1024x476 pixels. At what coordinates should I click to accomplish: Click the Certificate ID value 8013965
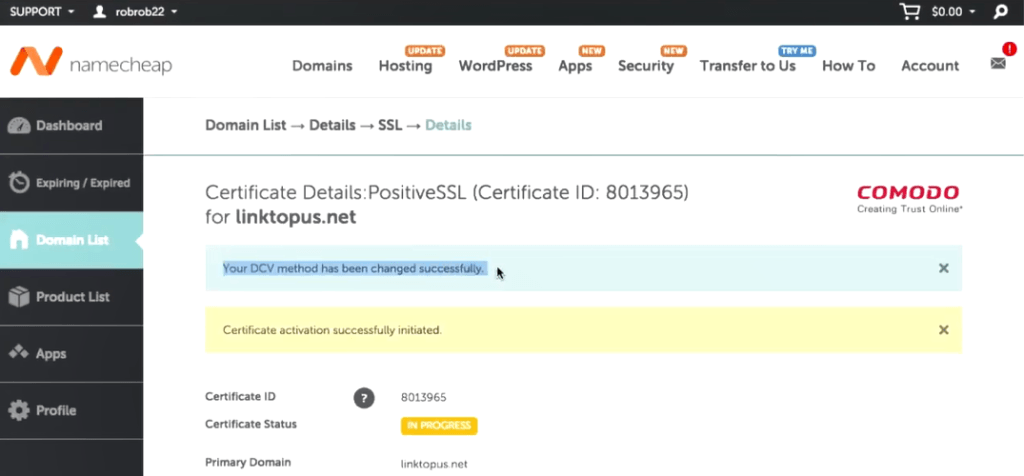tap(424, 398)
